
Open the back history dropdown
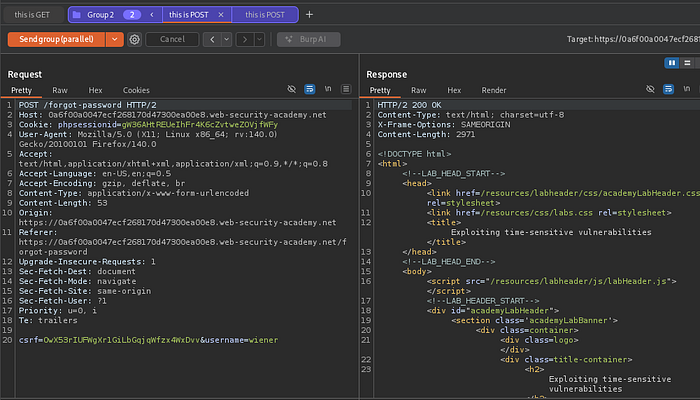pyautogui.click(x=227, y=39)
